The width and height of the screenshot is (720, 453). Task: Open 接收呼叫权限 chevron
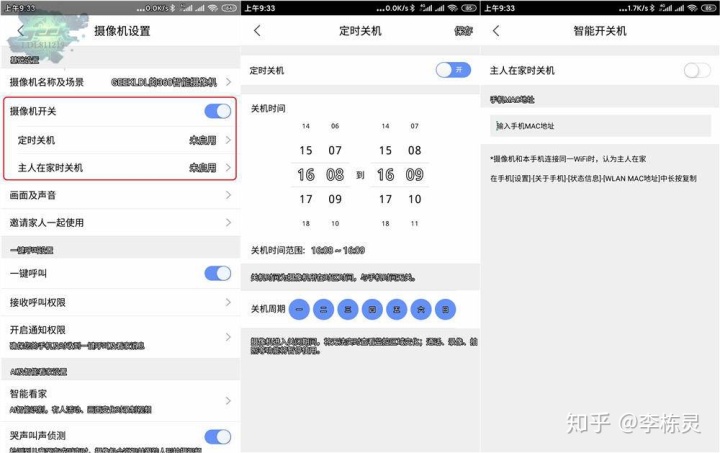pyautogui.click(x=228, y=302)
